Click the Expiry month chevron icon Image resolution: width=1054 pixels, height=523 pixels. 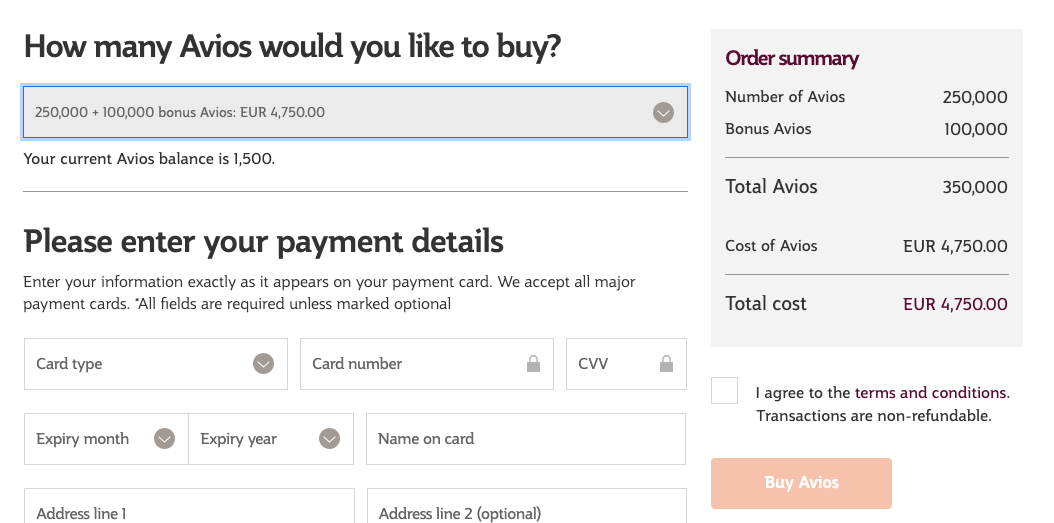[164, 439]
